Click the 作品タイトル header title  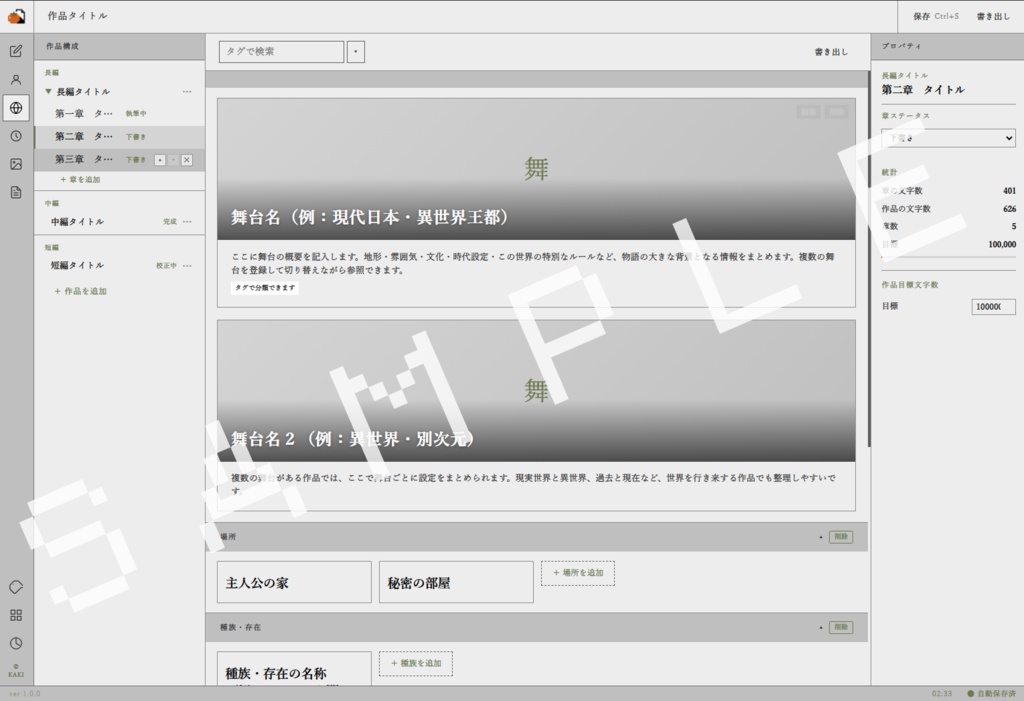[x=77, y=16]
